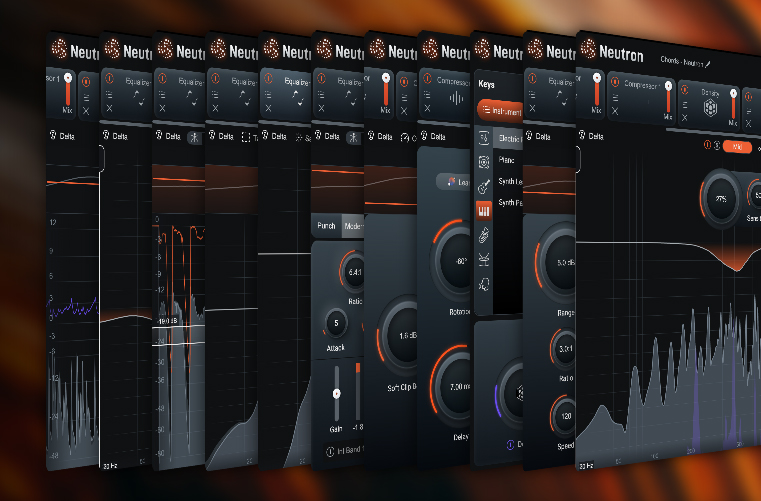Select the Synth Pa… entry in the Keys list
The image size is (761, 501).
[510, 203]
